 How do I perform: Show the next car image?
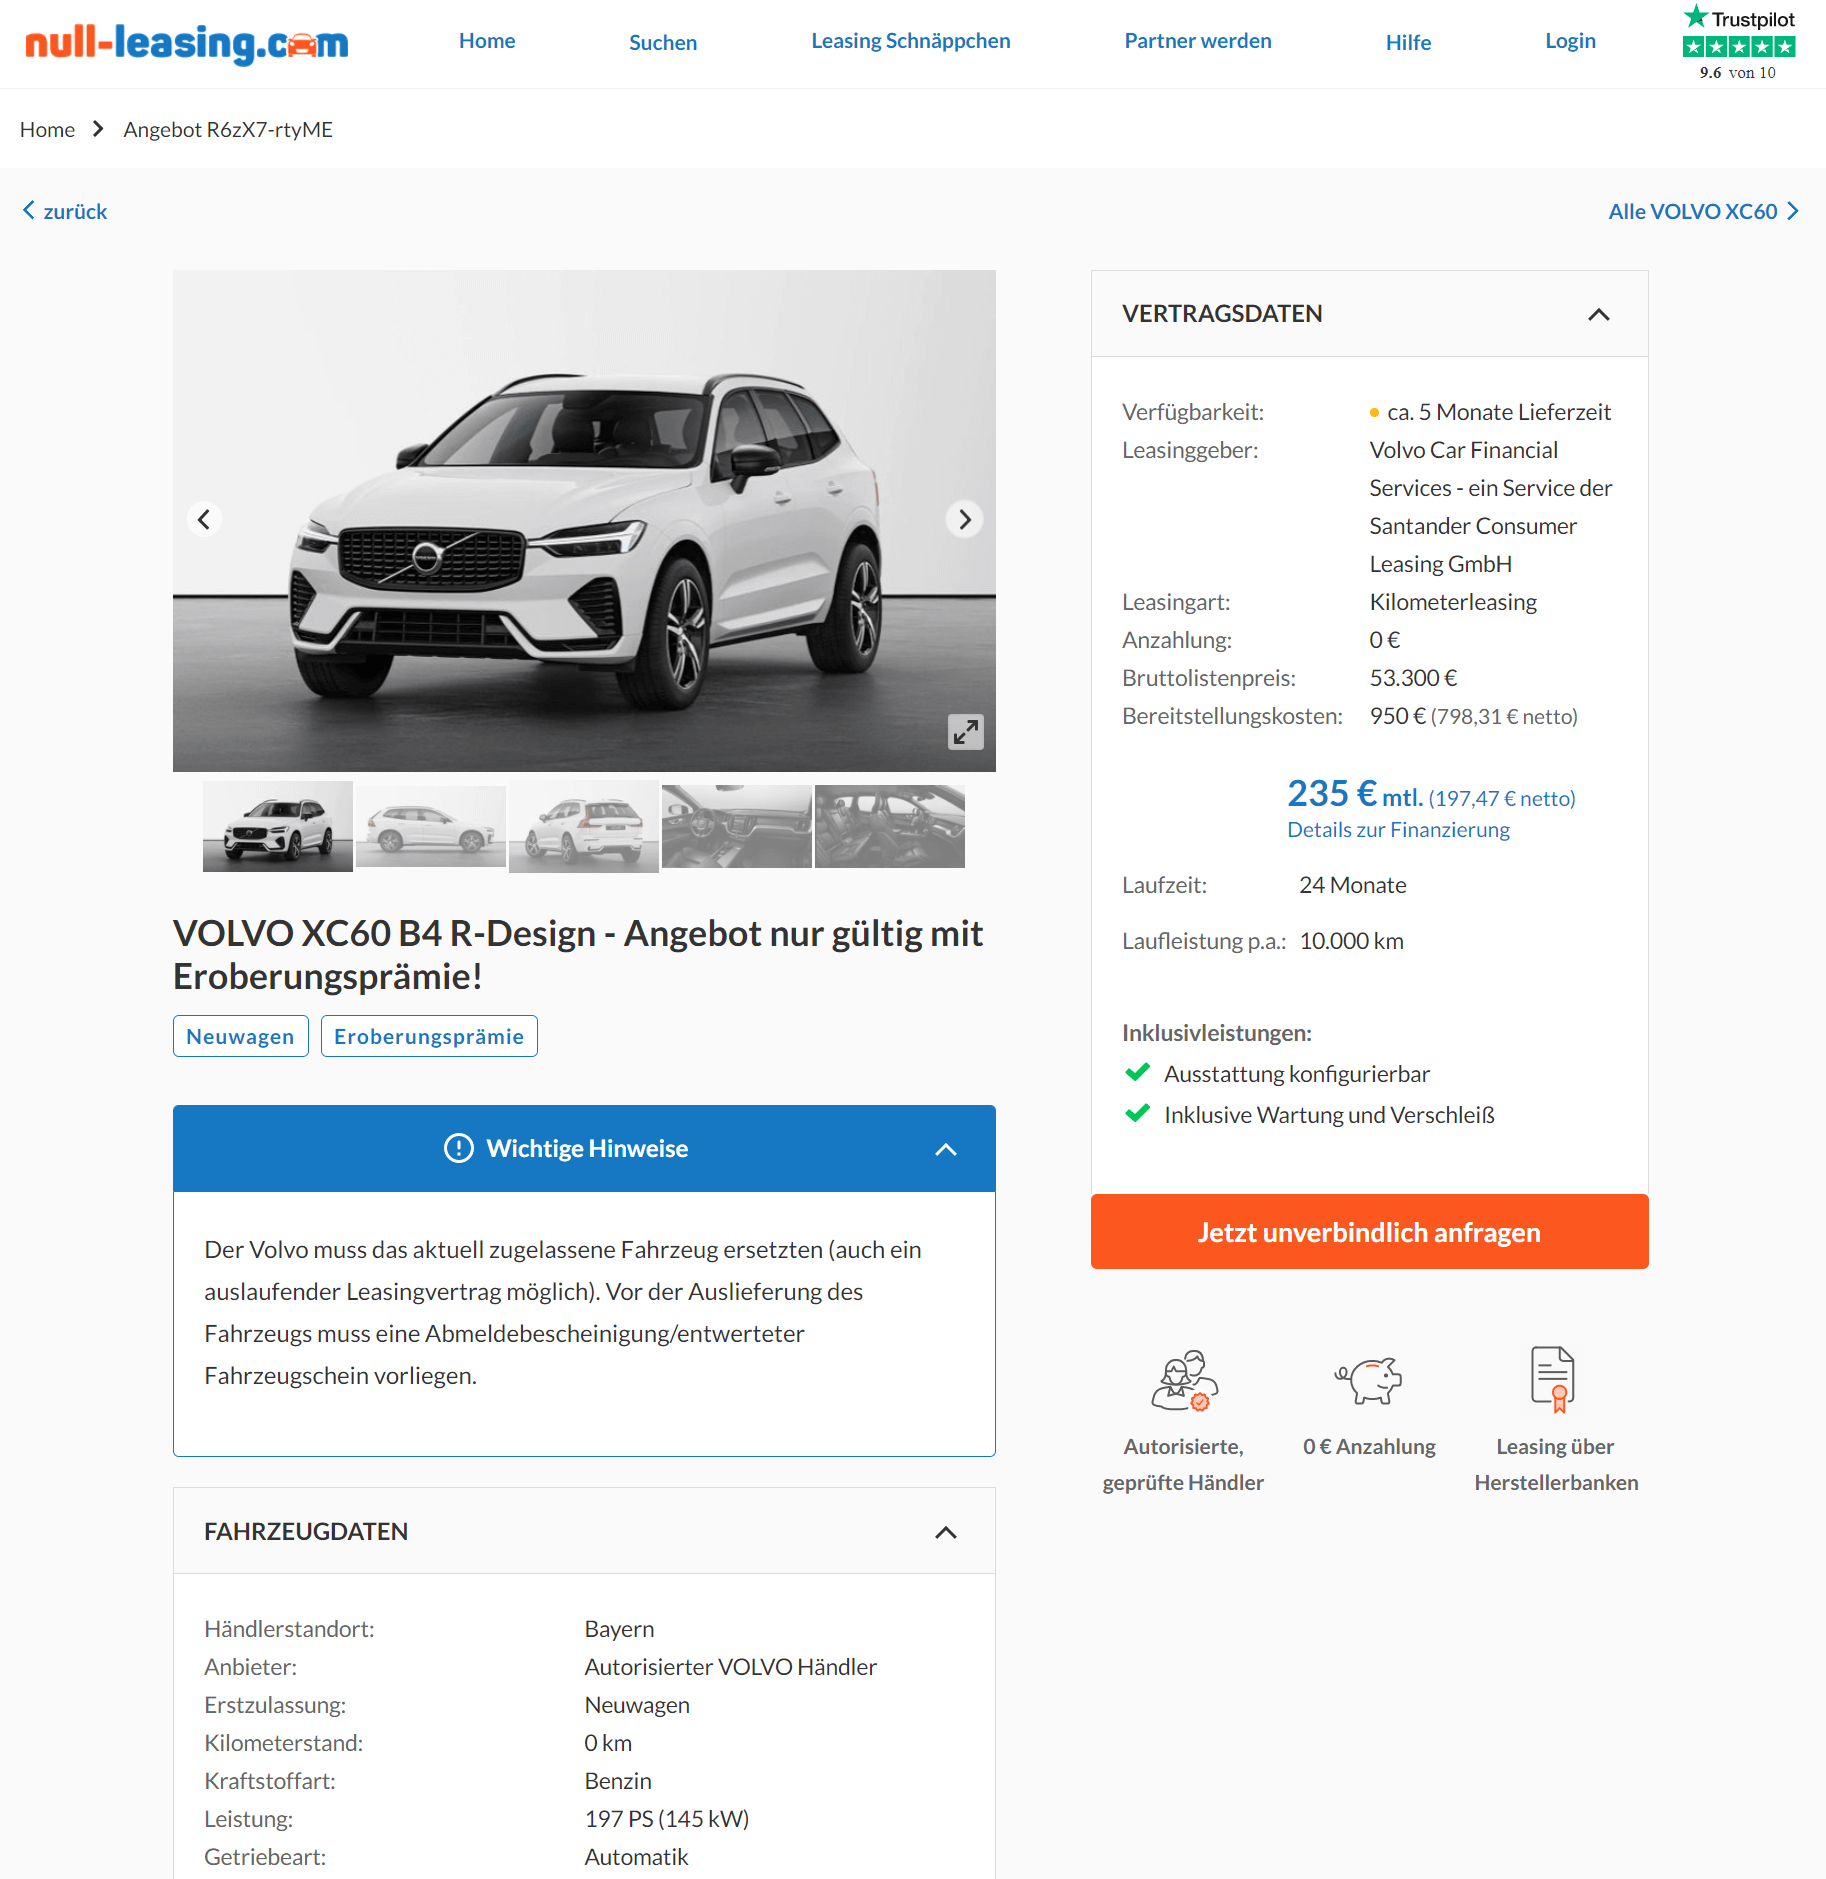pos(964,519)
